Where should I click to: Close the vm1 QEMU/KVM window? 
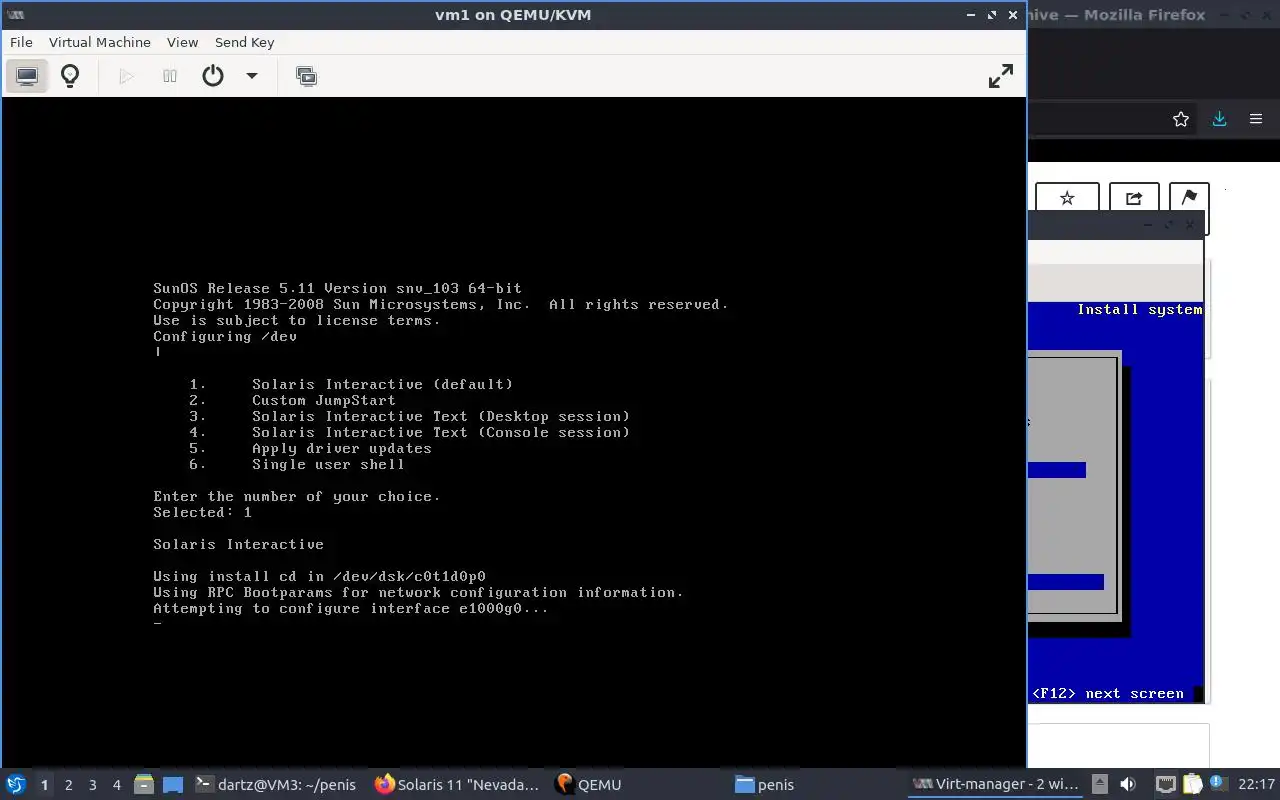coord(1013,15)
